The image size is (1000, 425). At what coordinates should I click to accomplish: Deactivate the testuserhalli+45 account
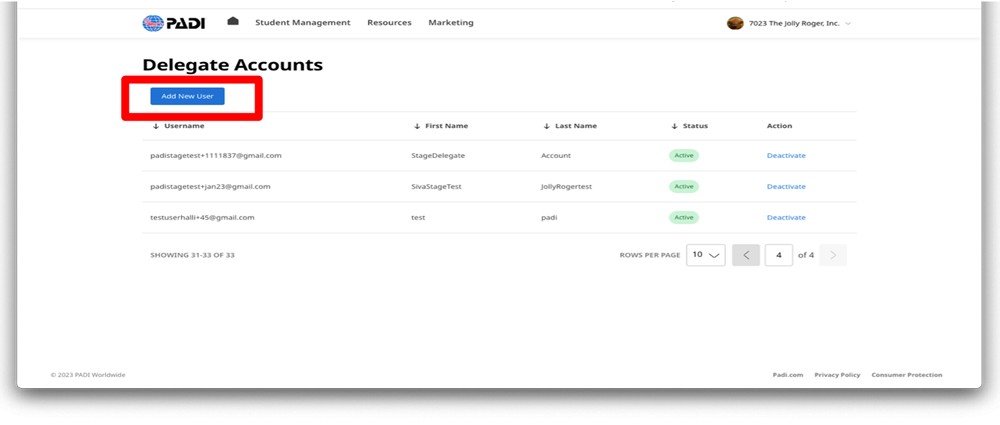click(x=786, y=217)
